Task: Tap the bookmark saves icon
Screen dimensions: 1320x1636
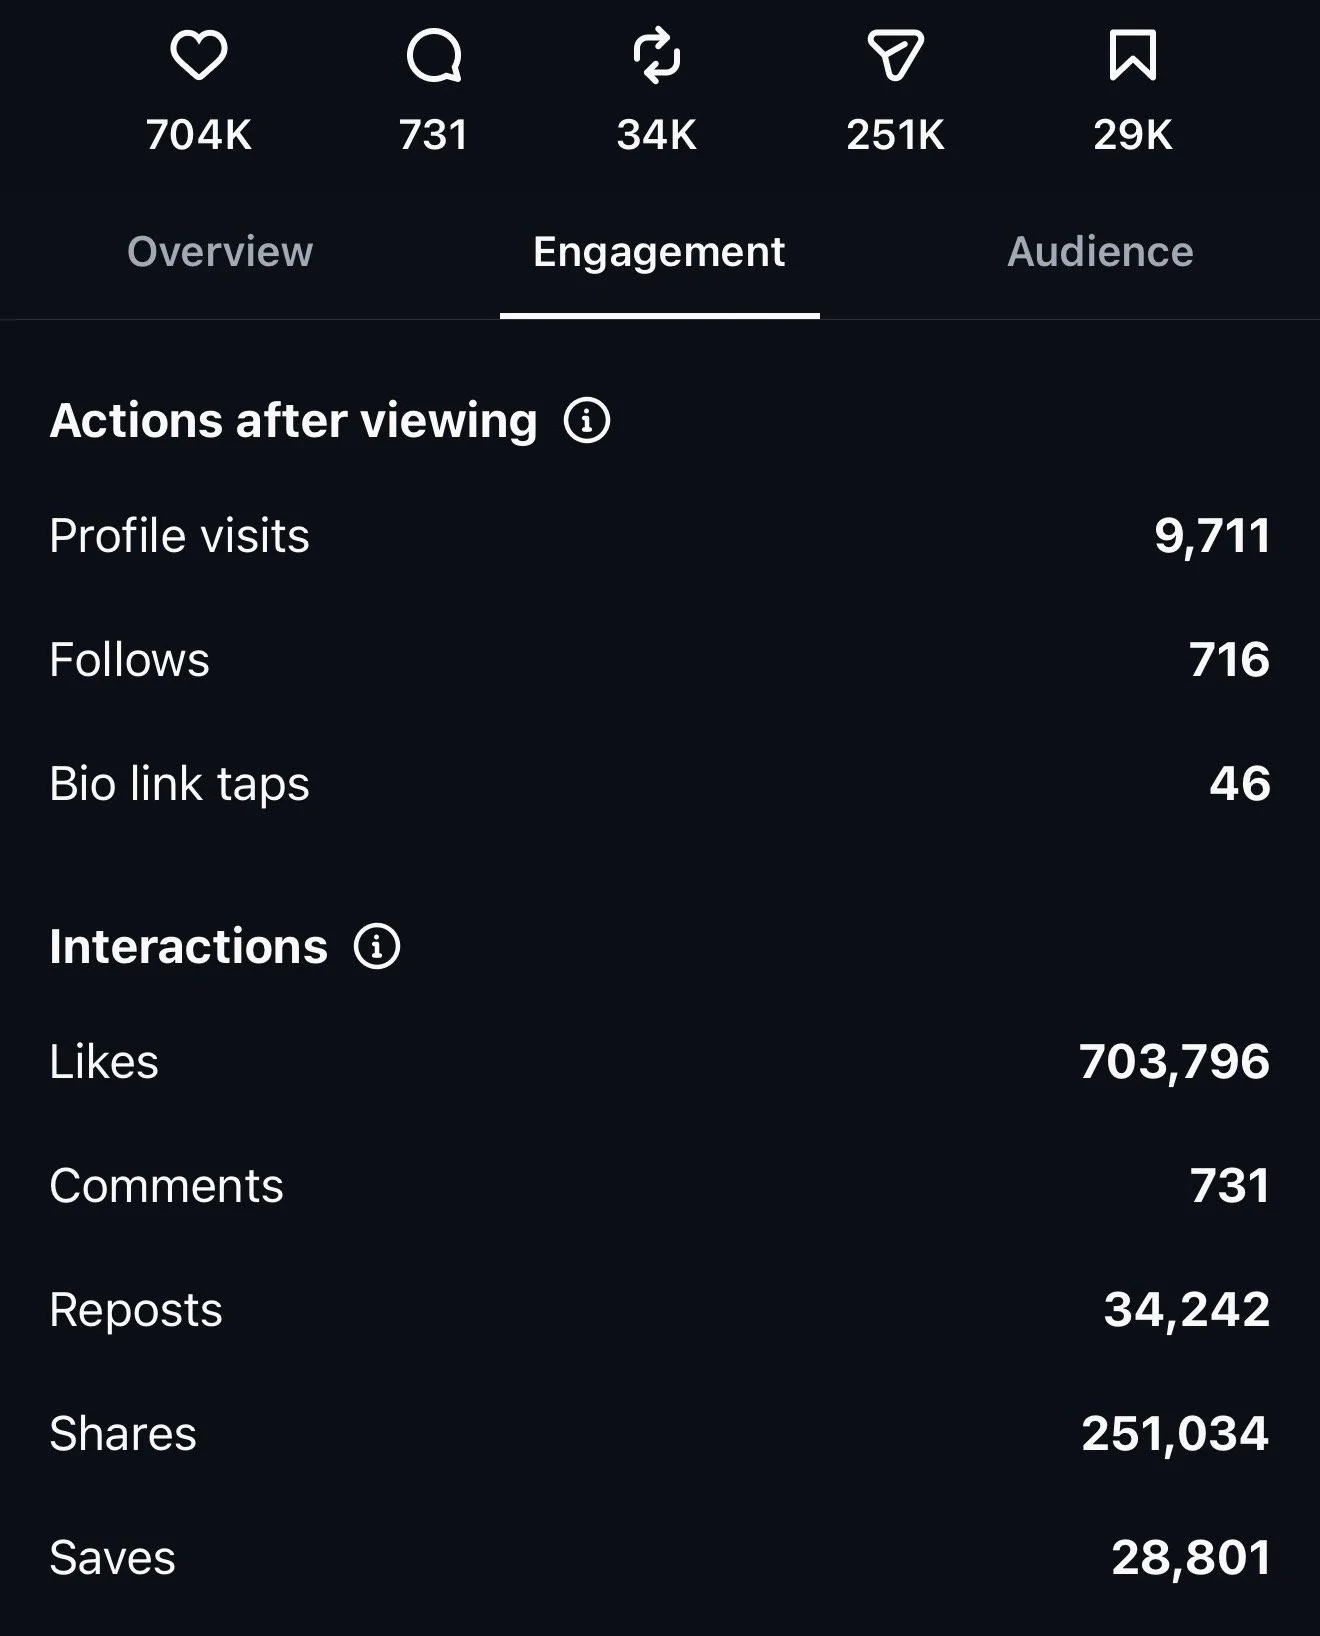Action: [x=1133, y=55]
